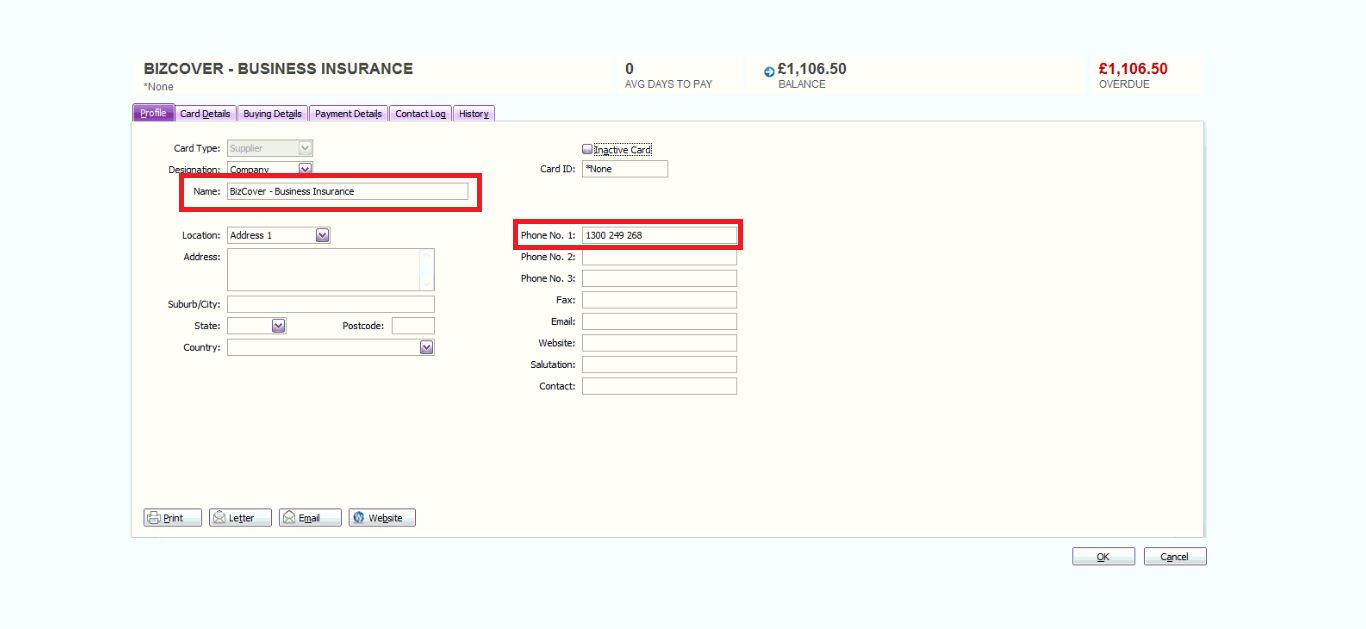1366x629 pixels.
Task: Click the Contact field
Action: click(x=659, y=386)
